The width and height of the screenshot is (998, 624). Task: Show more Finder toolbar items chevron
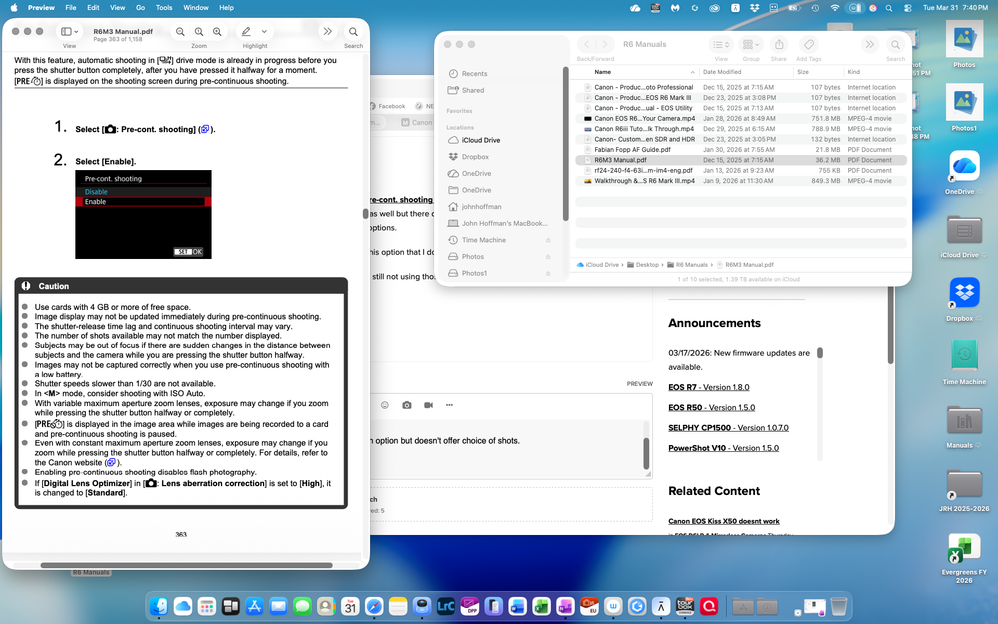[x=869, y=45]
